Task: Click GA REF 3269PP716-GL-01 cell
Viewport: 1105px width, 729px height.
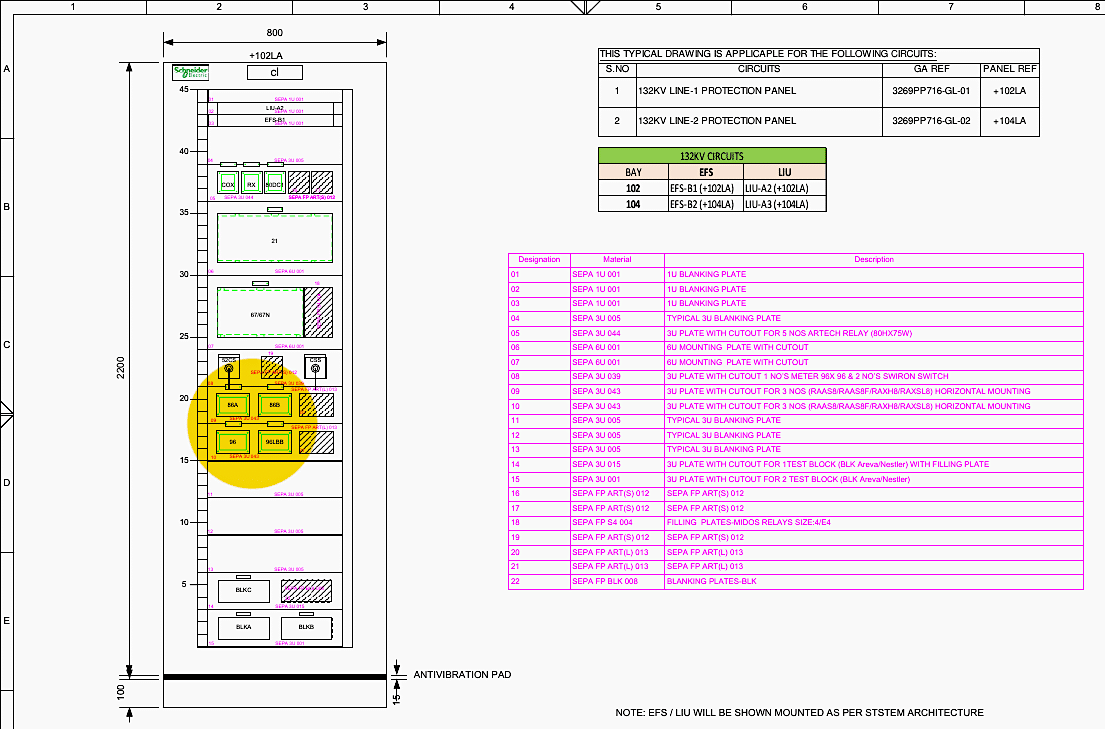Action: 931,91
